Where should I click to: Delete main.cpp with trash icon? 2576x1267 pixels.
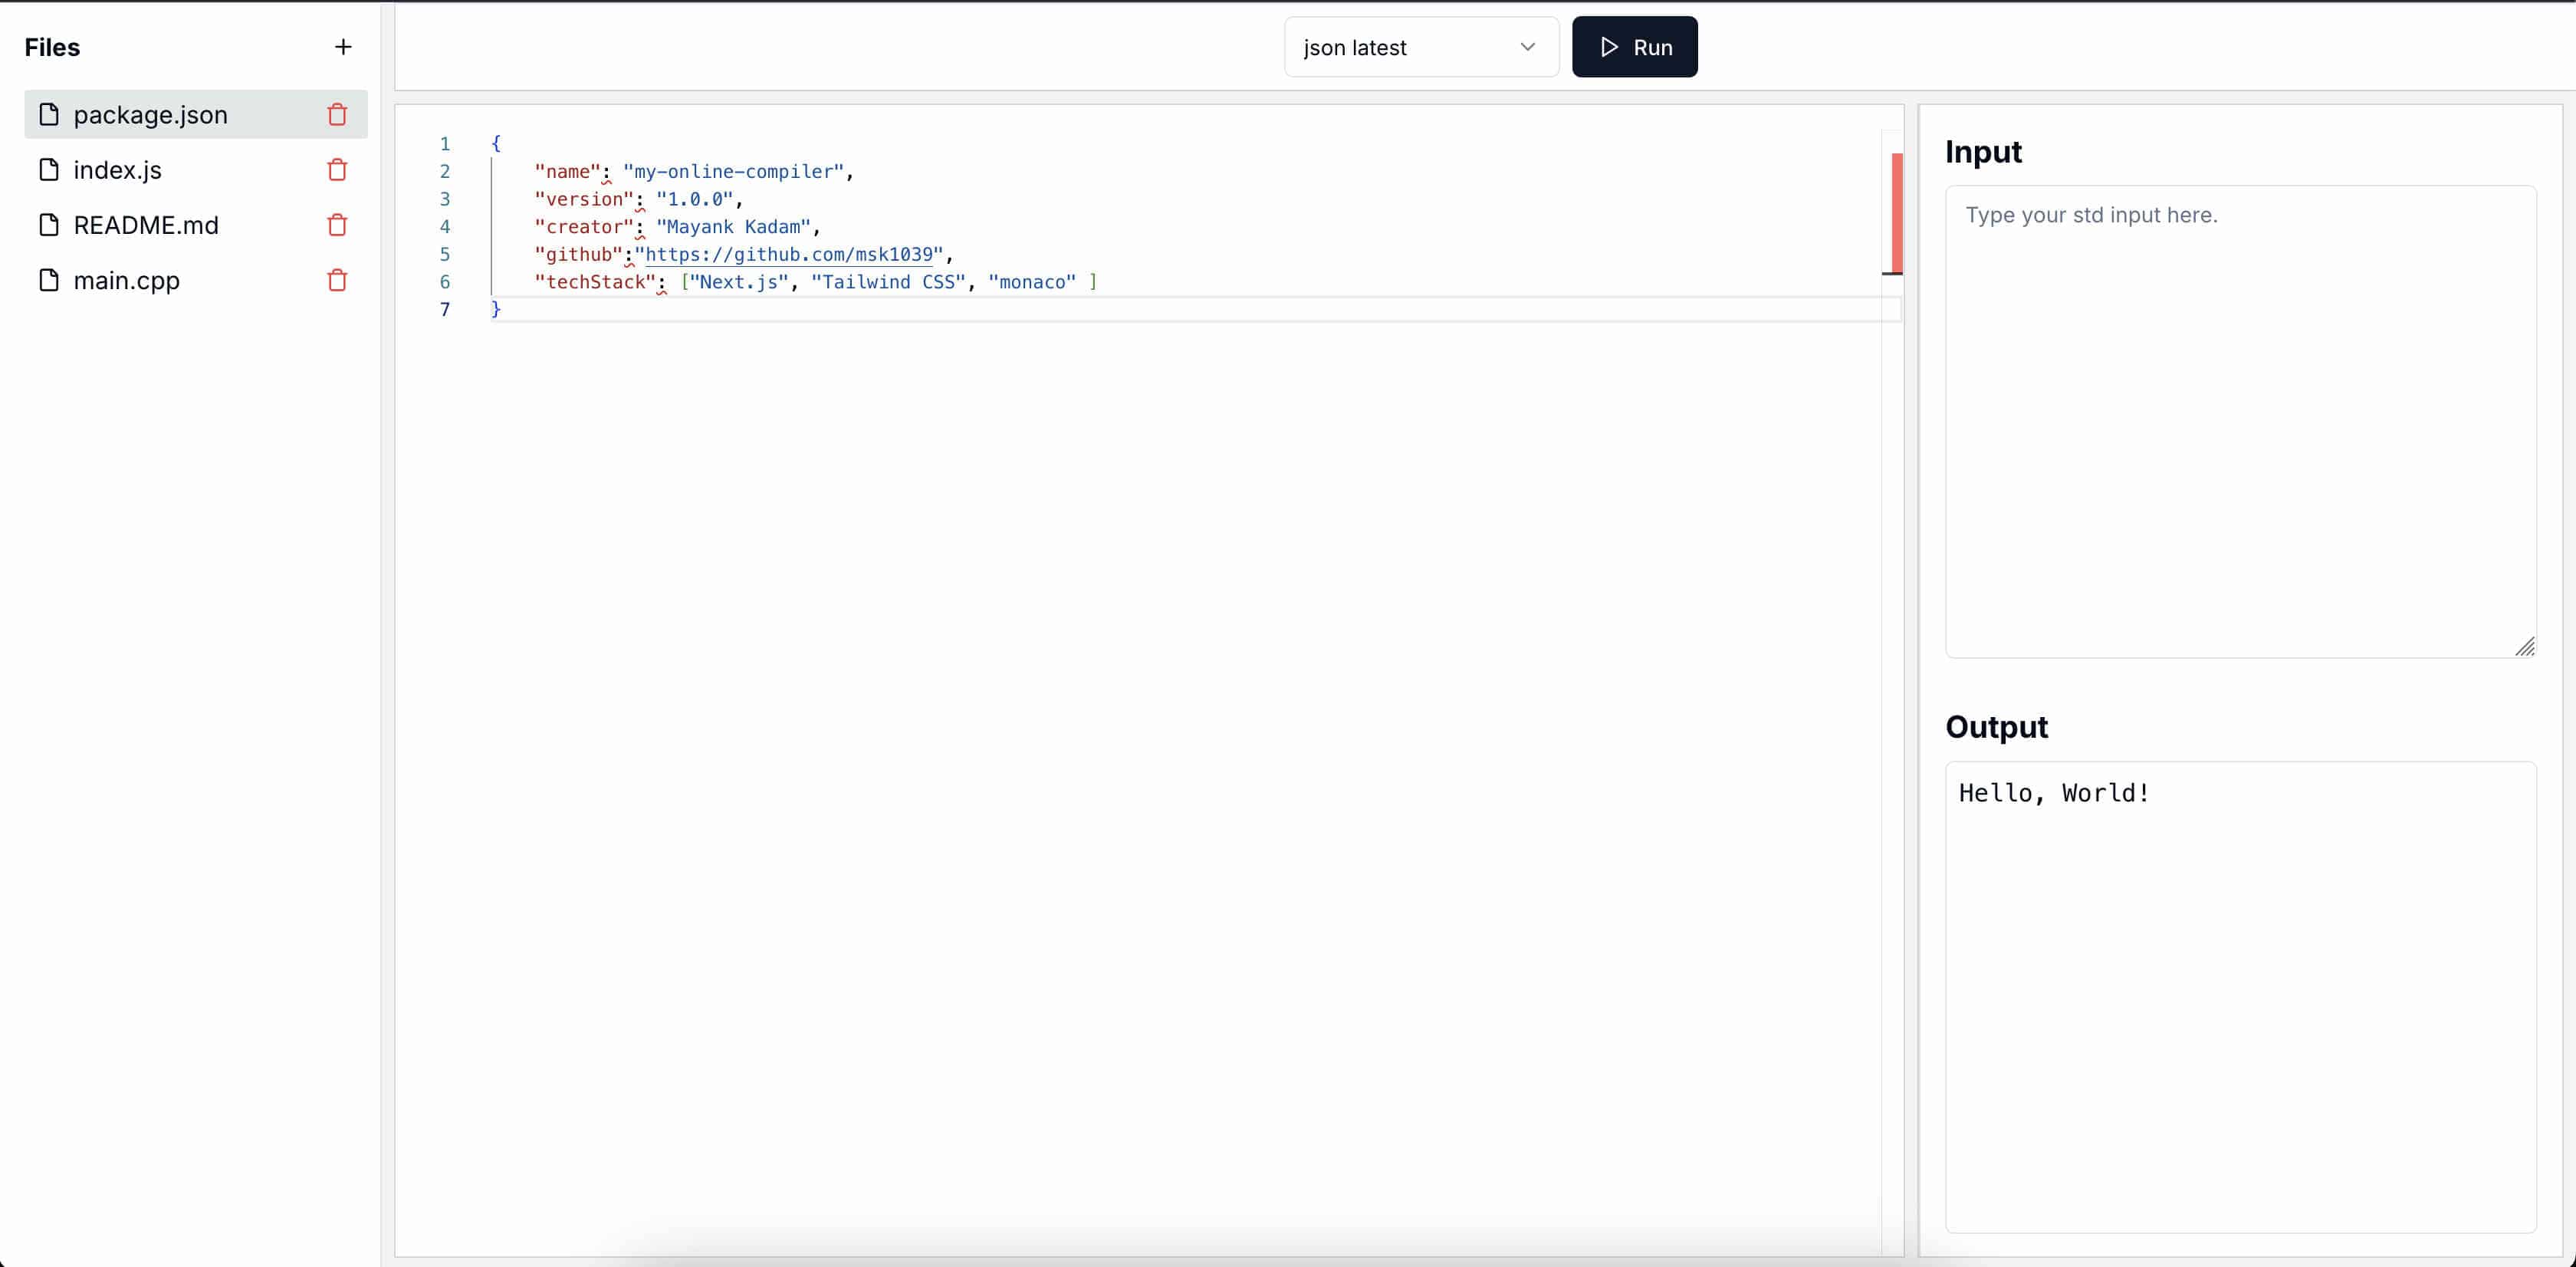(x=337, y=280)
